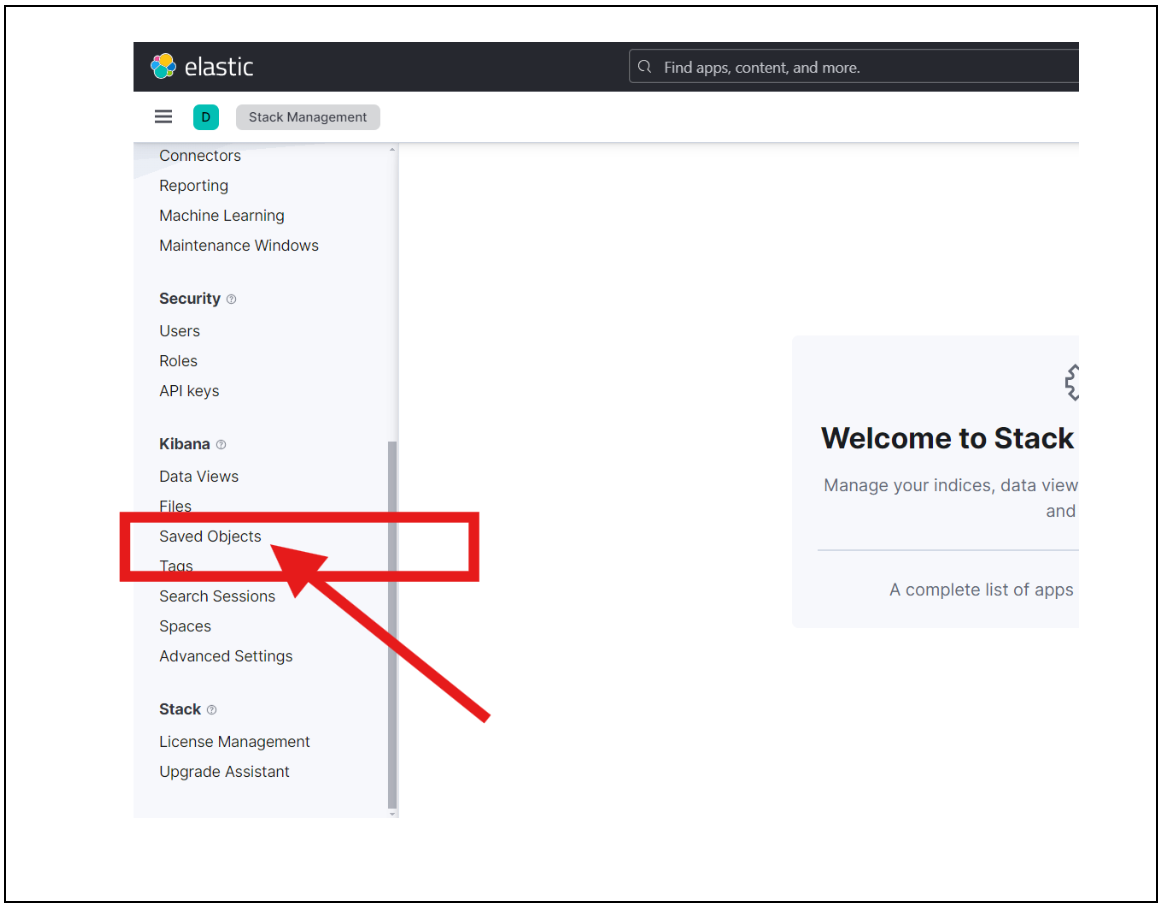
Task: Open Maintenance Windows link
Action: click(x=239, y=245)
